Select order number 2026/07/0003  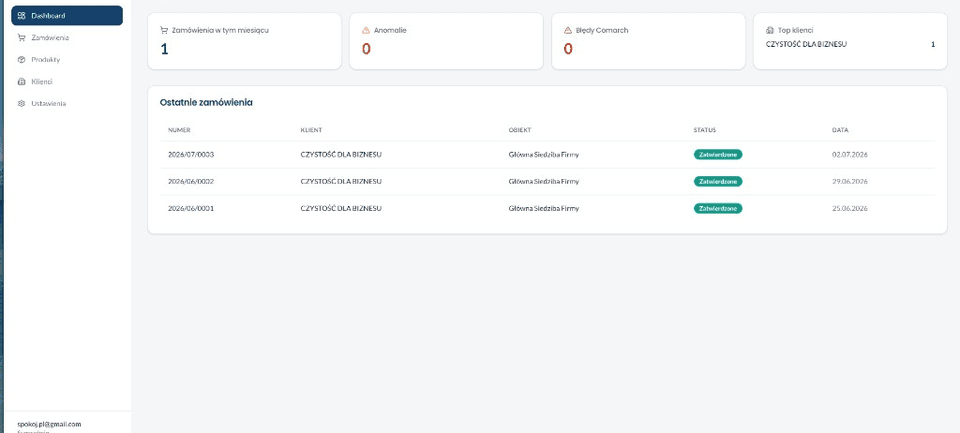pyautogui.click(x=191, y=155)
